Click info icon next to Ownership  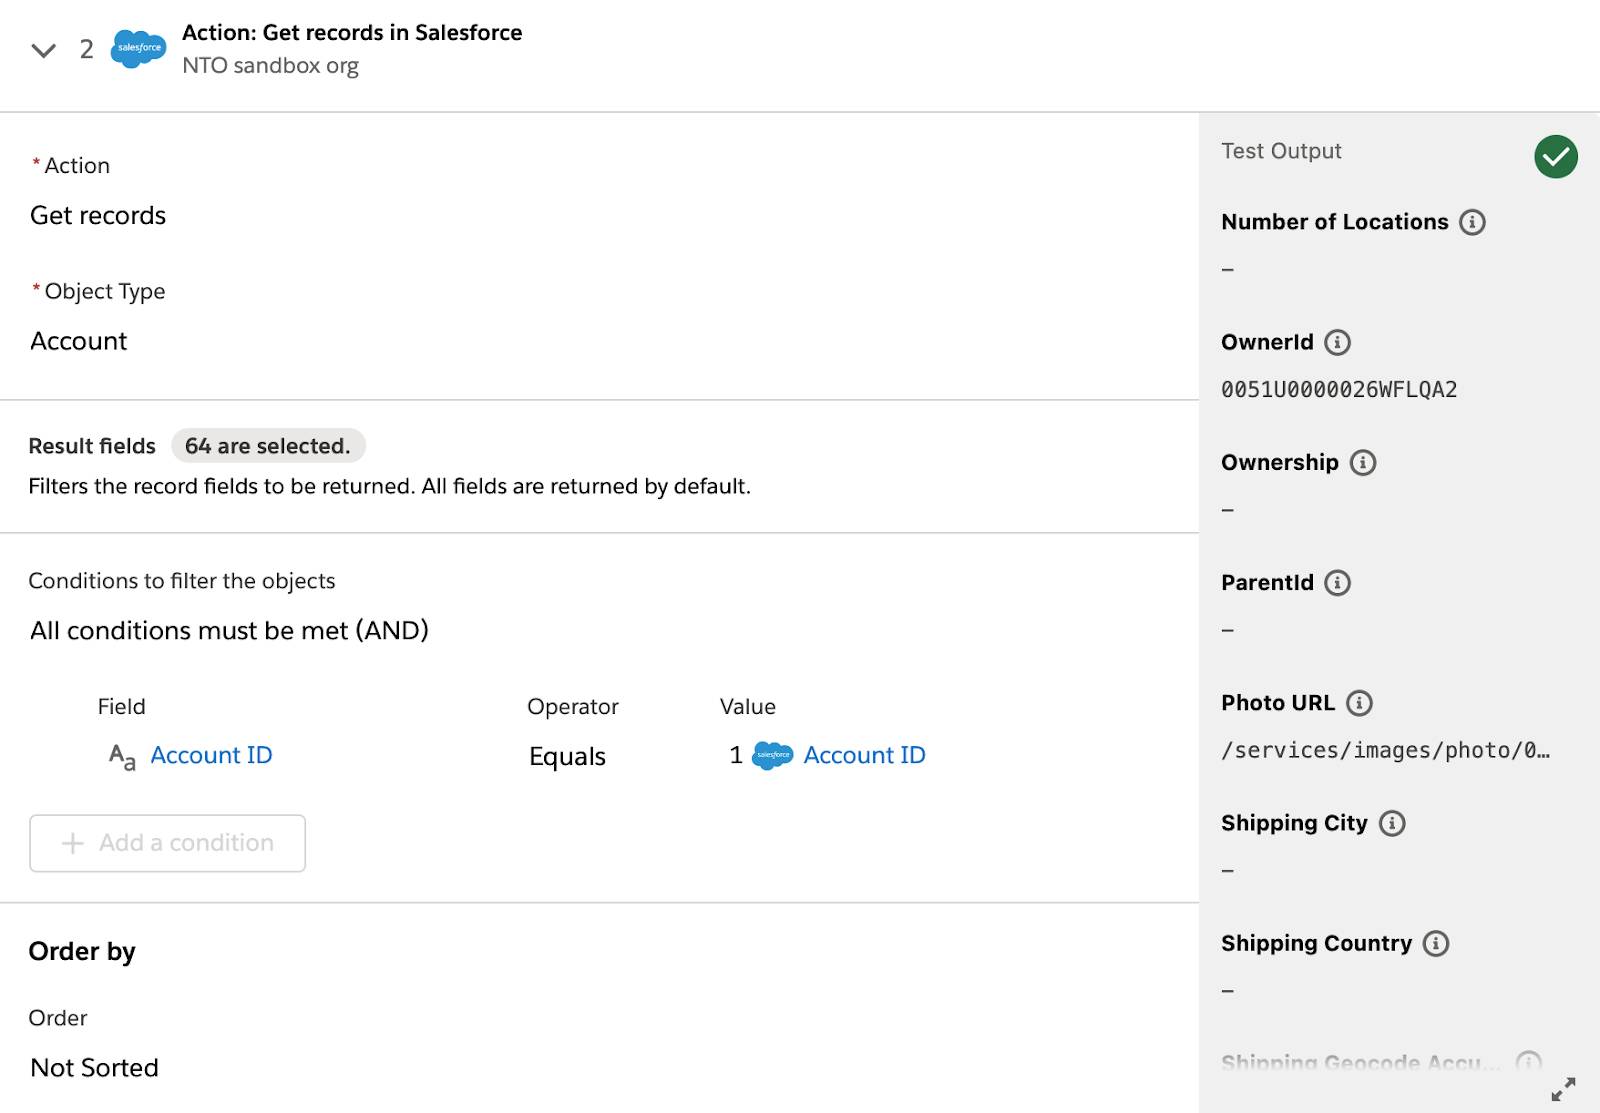point(1362,462)
